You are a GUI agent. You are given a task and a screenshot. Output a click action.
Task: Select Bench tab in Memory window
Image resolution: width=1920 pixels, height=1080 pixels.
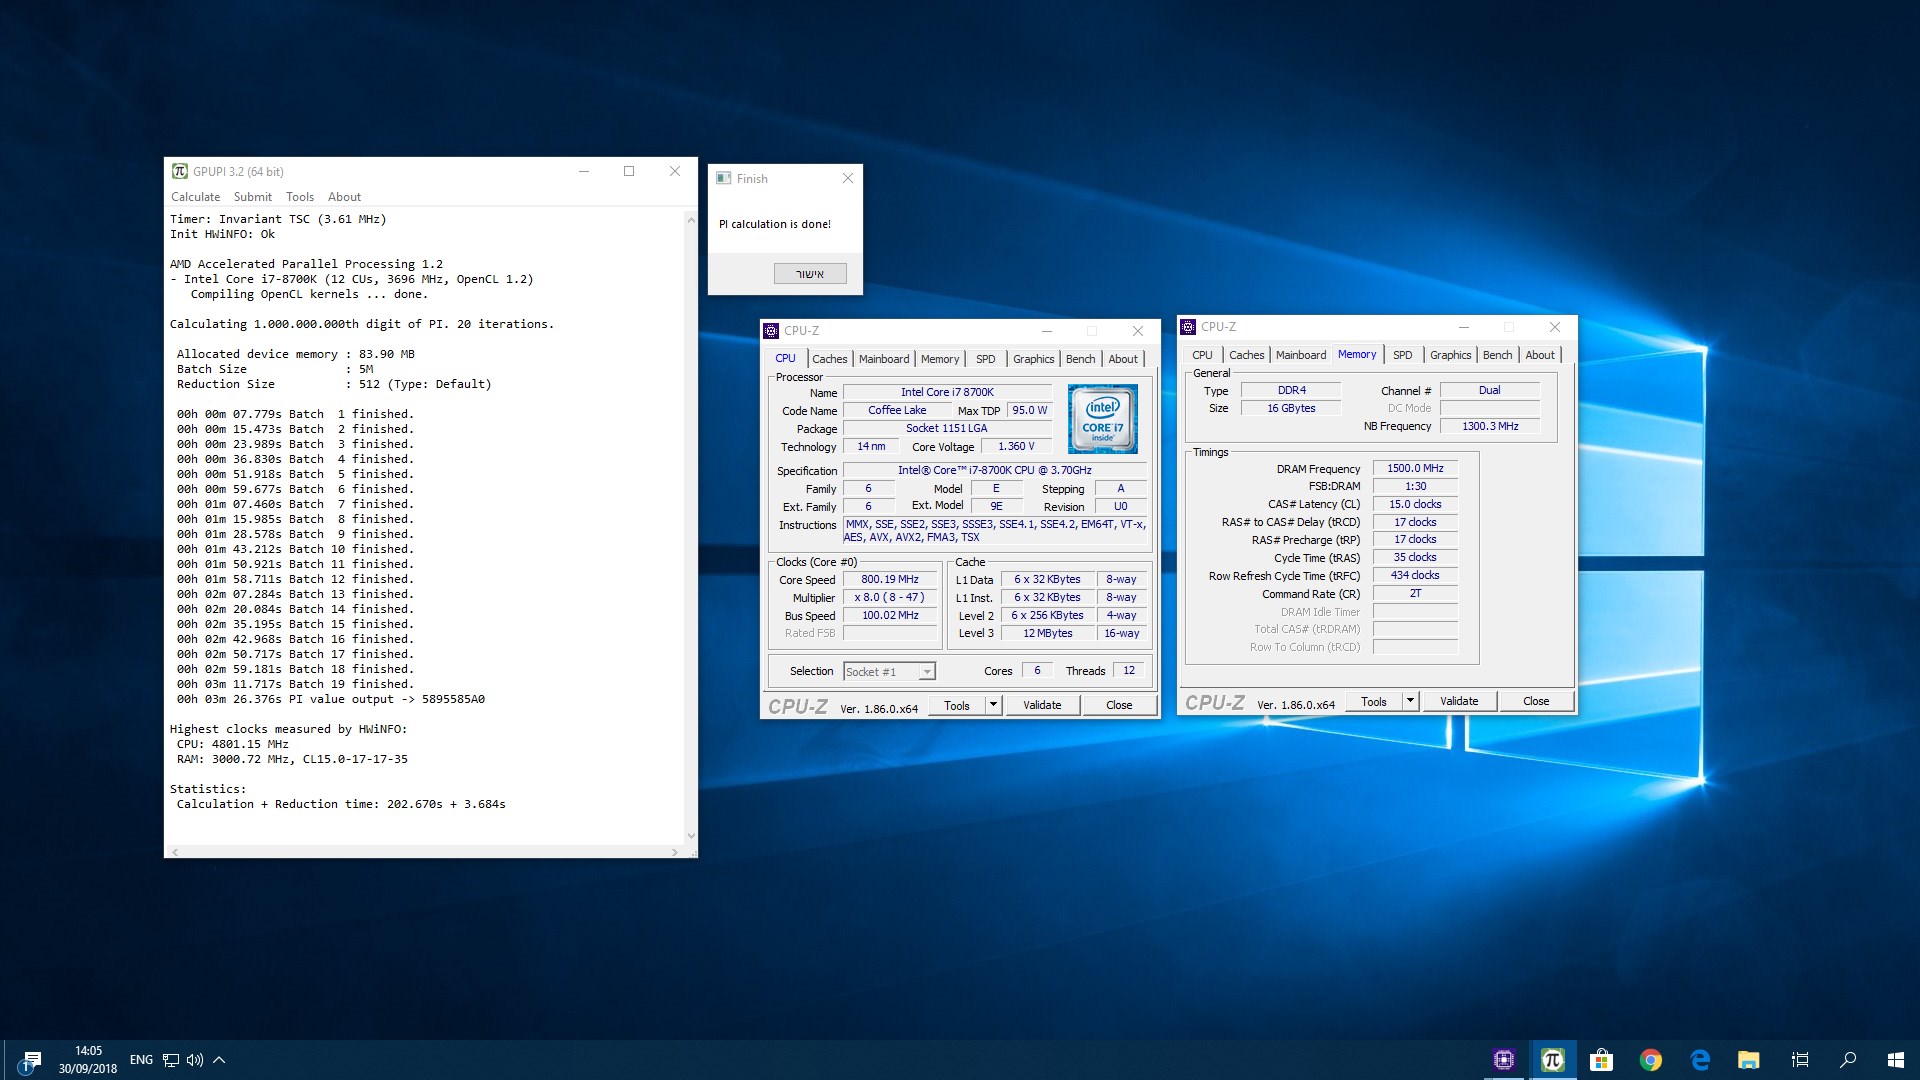coord(1497,355)
